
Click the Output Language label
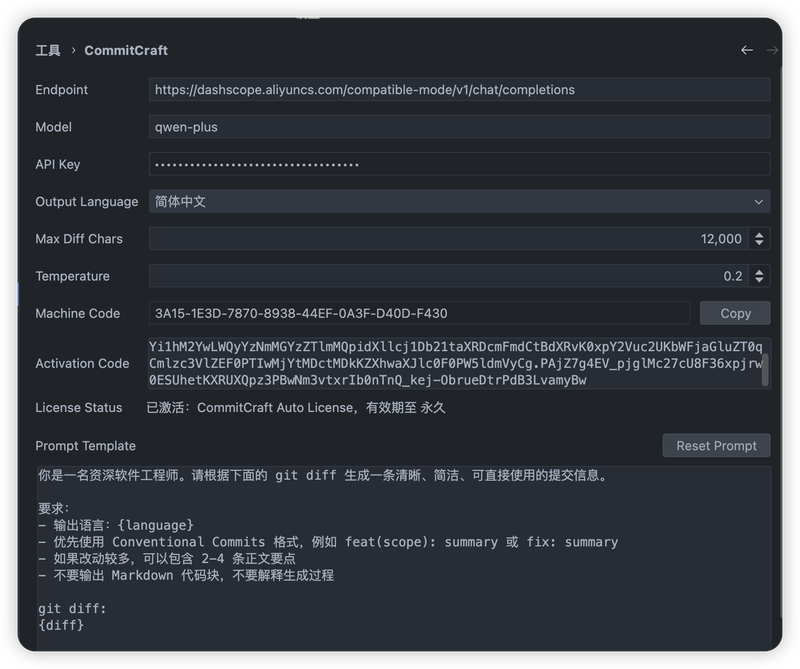(87, 202)
